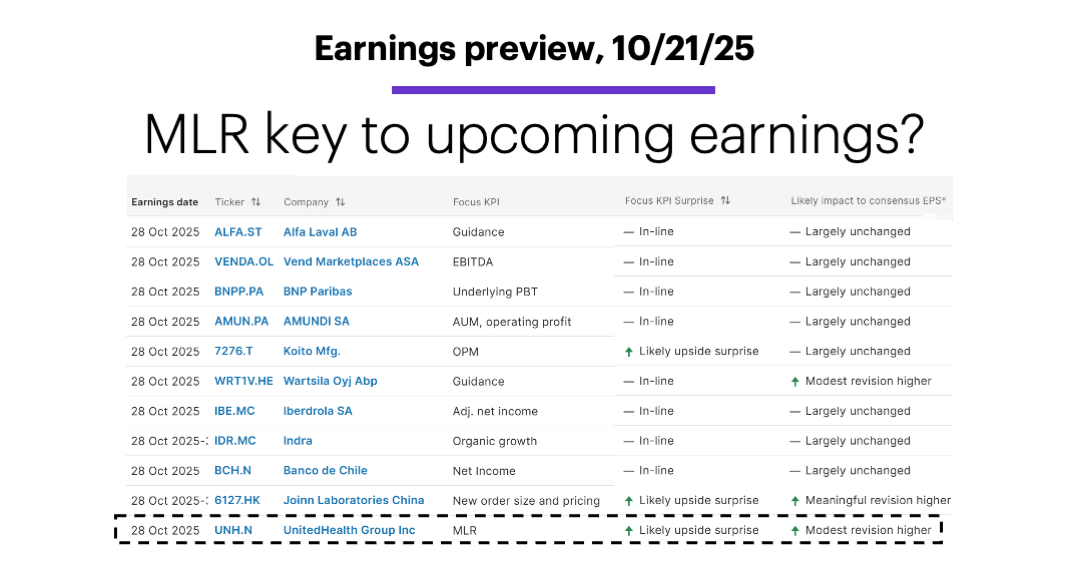
Task: Click the green upside arrow for Koito Mfg.
Action: [629, 352]
